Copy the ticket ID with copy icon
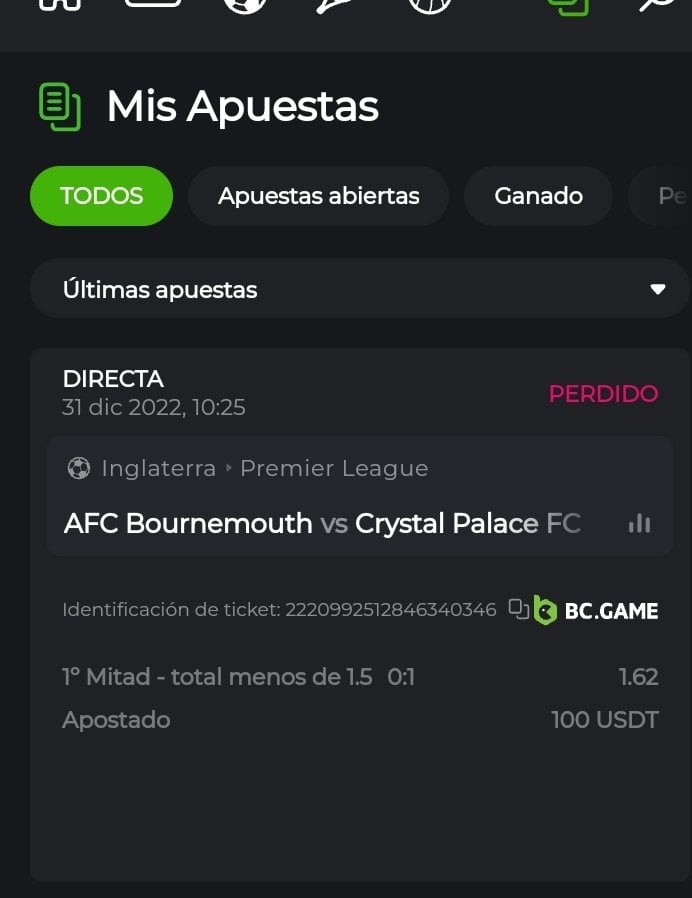 (518, 608)
